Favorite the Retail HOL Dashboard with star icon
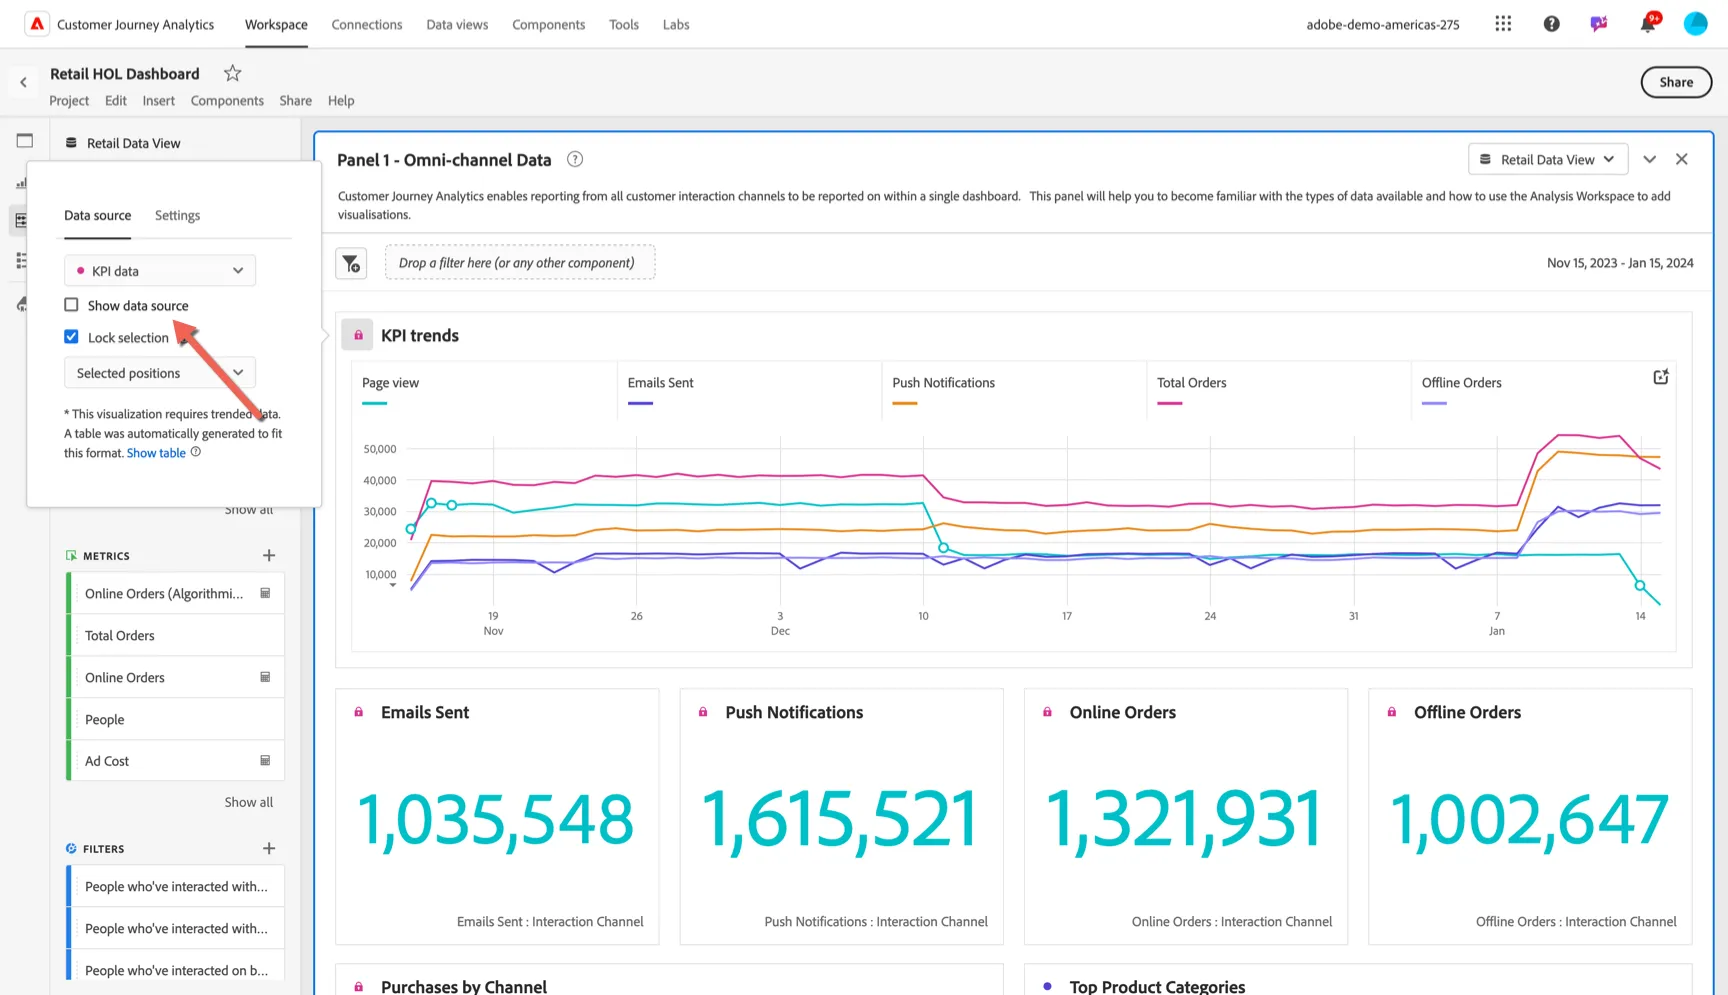Image resolution: width=1728 pixels, height=995 pixels. pos(232,73)
